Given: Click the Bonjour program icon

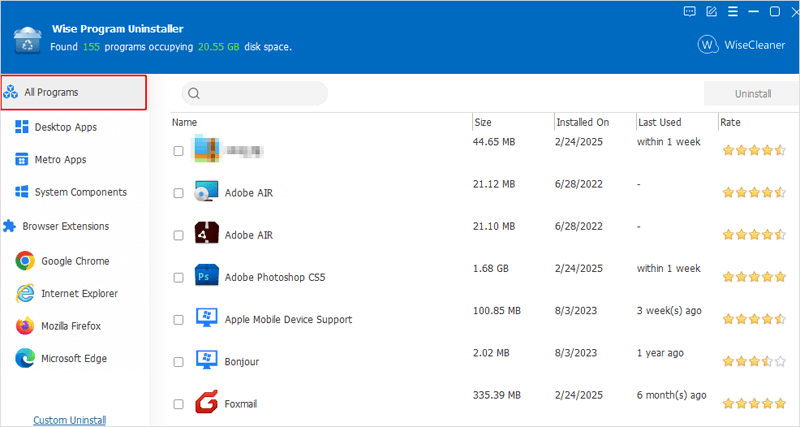Looking at the screenshot, I should tap(207, 360).
